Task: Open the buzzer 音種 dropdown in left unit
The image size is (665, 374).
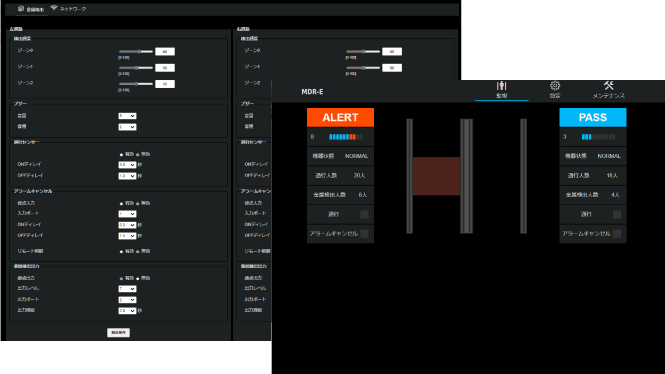Action: [127, 127]
